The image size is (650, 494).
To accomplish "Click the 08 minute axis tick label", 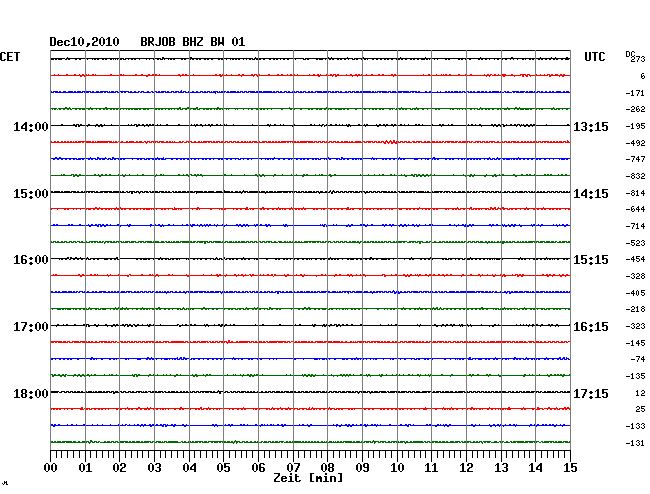I will [x=327, y=467].
